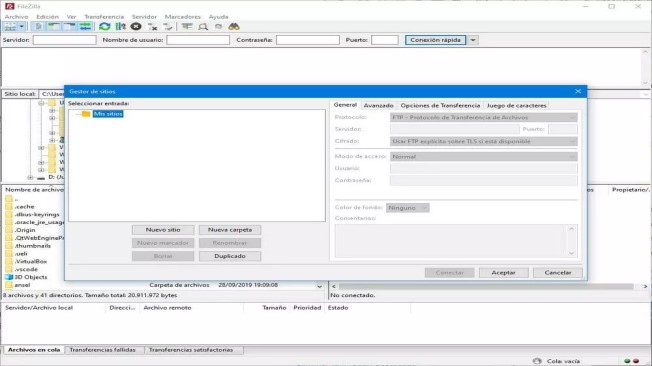
Task: Open the Archivo menu
Action: (x=16, y=17)
